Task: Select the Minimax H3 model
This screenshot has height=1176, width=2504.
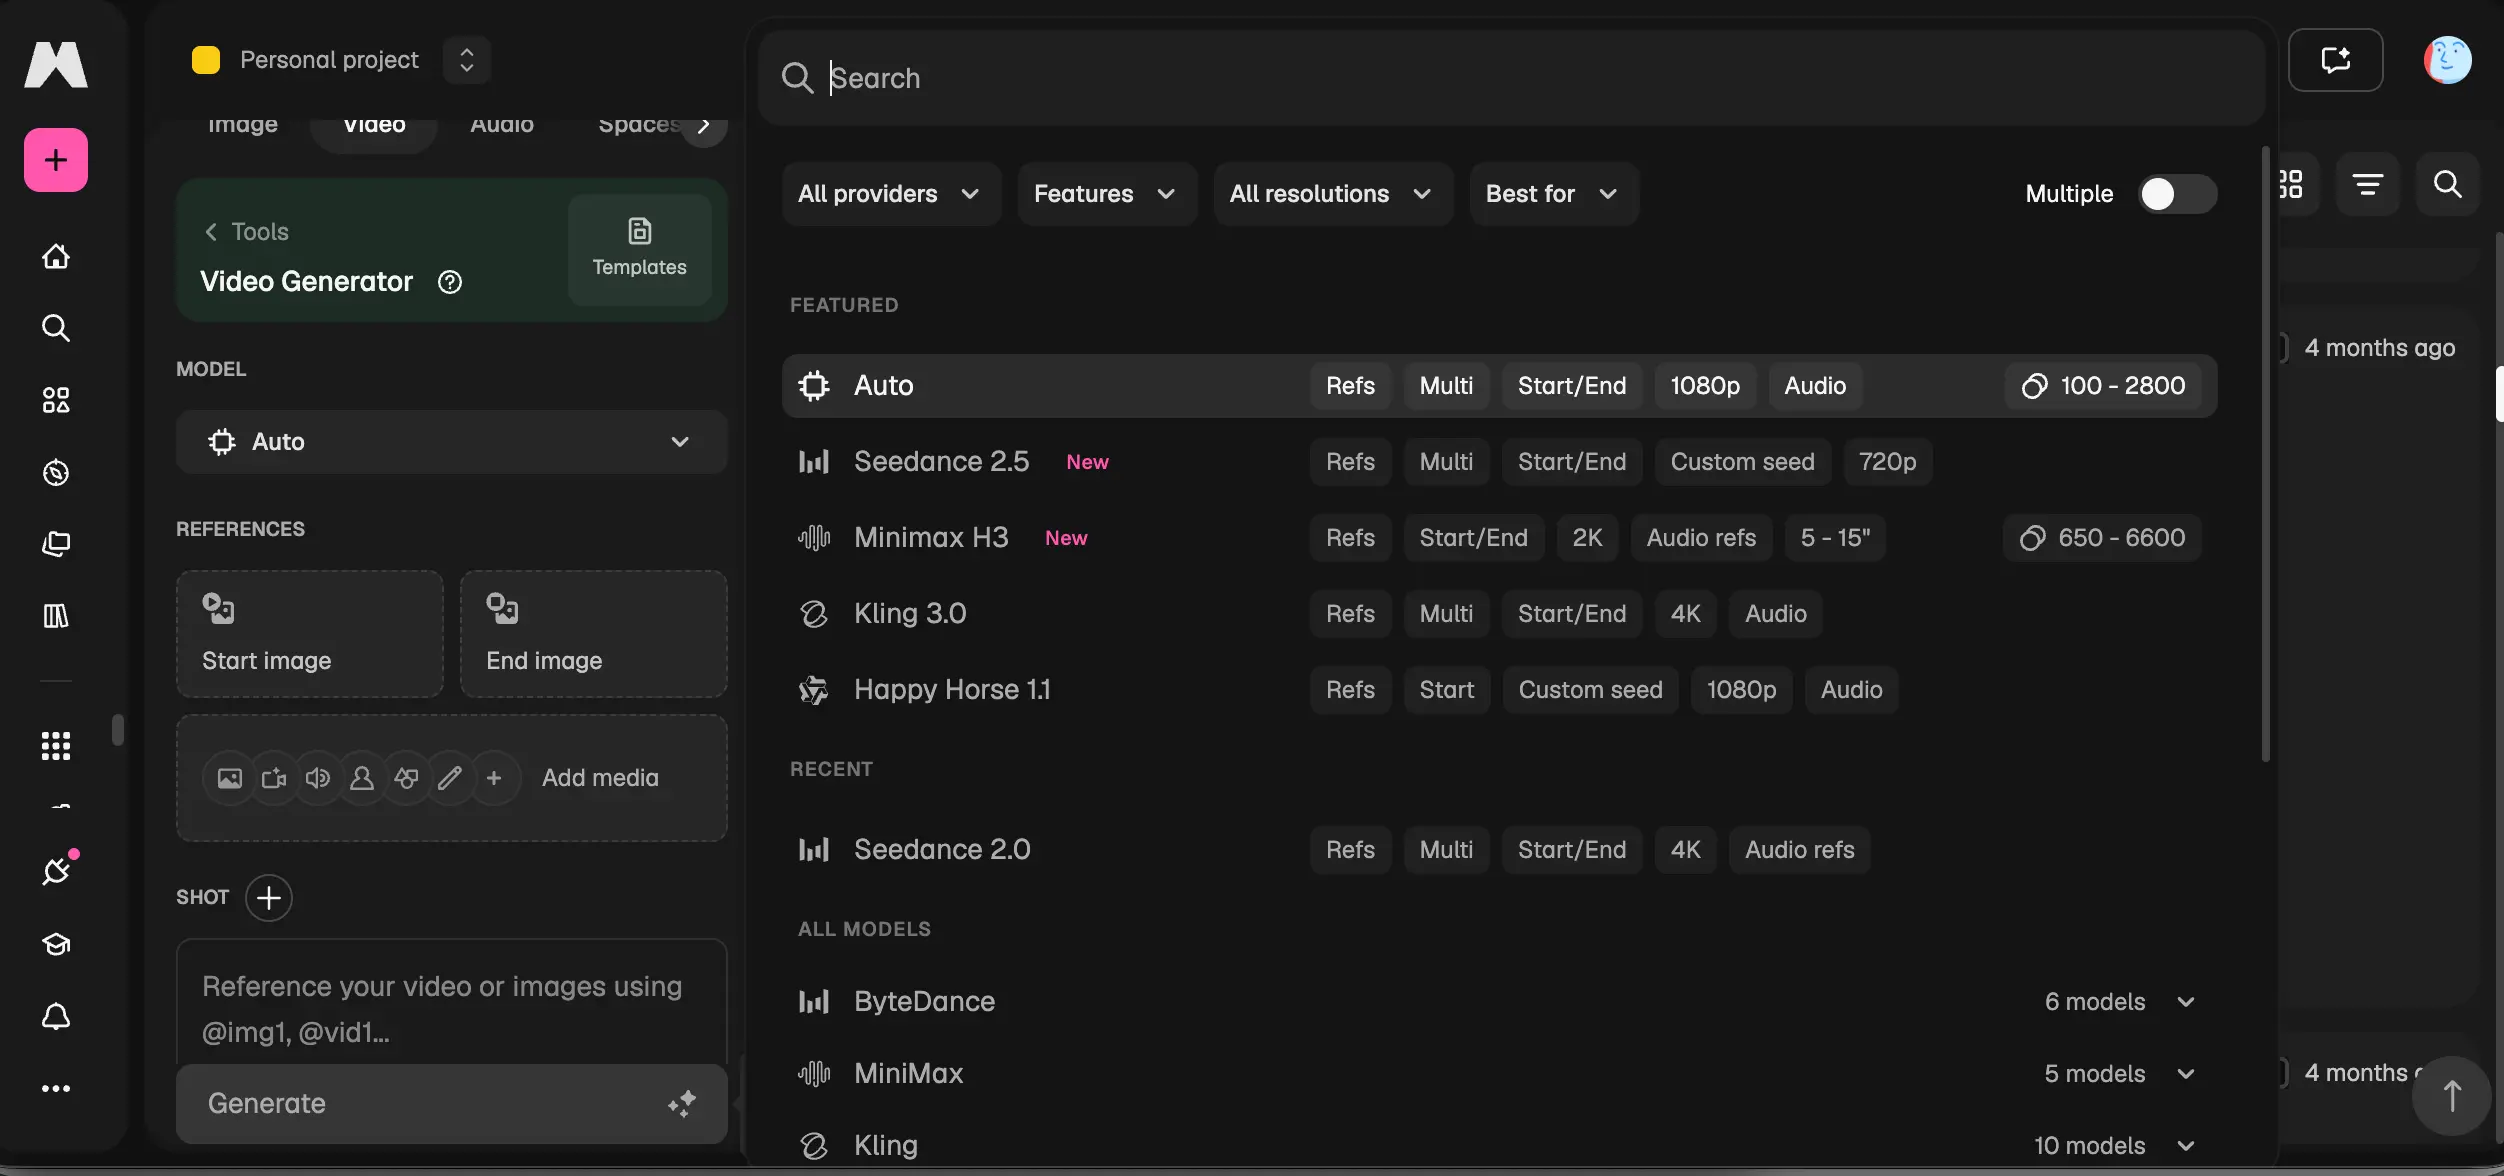Action: click(1500, 538)
